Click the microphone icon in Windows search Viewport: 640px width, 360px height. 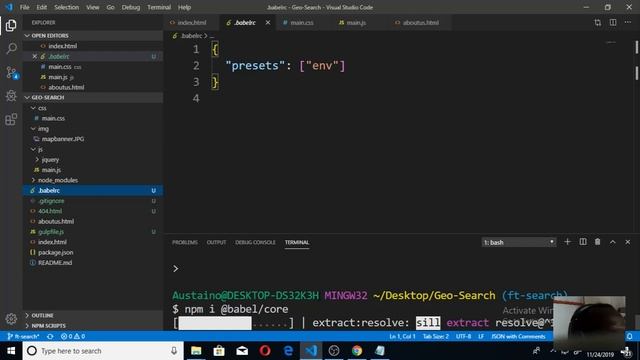click(x=174, y=351)
